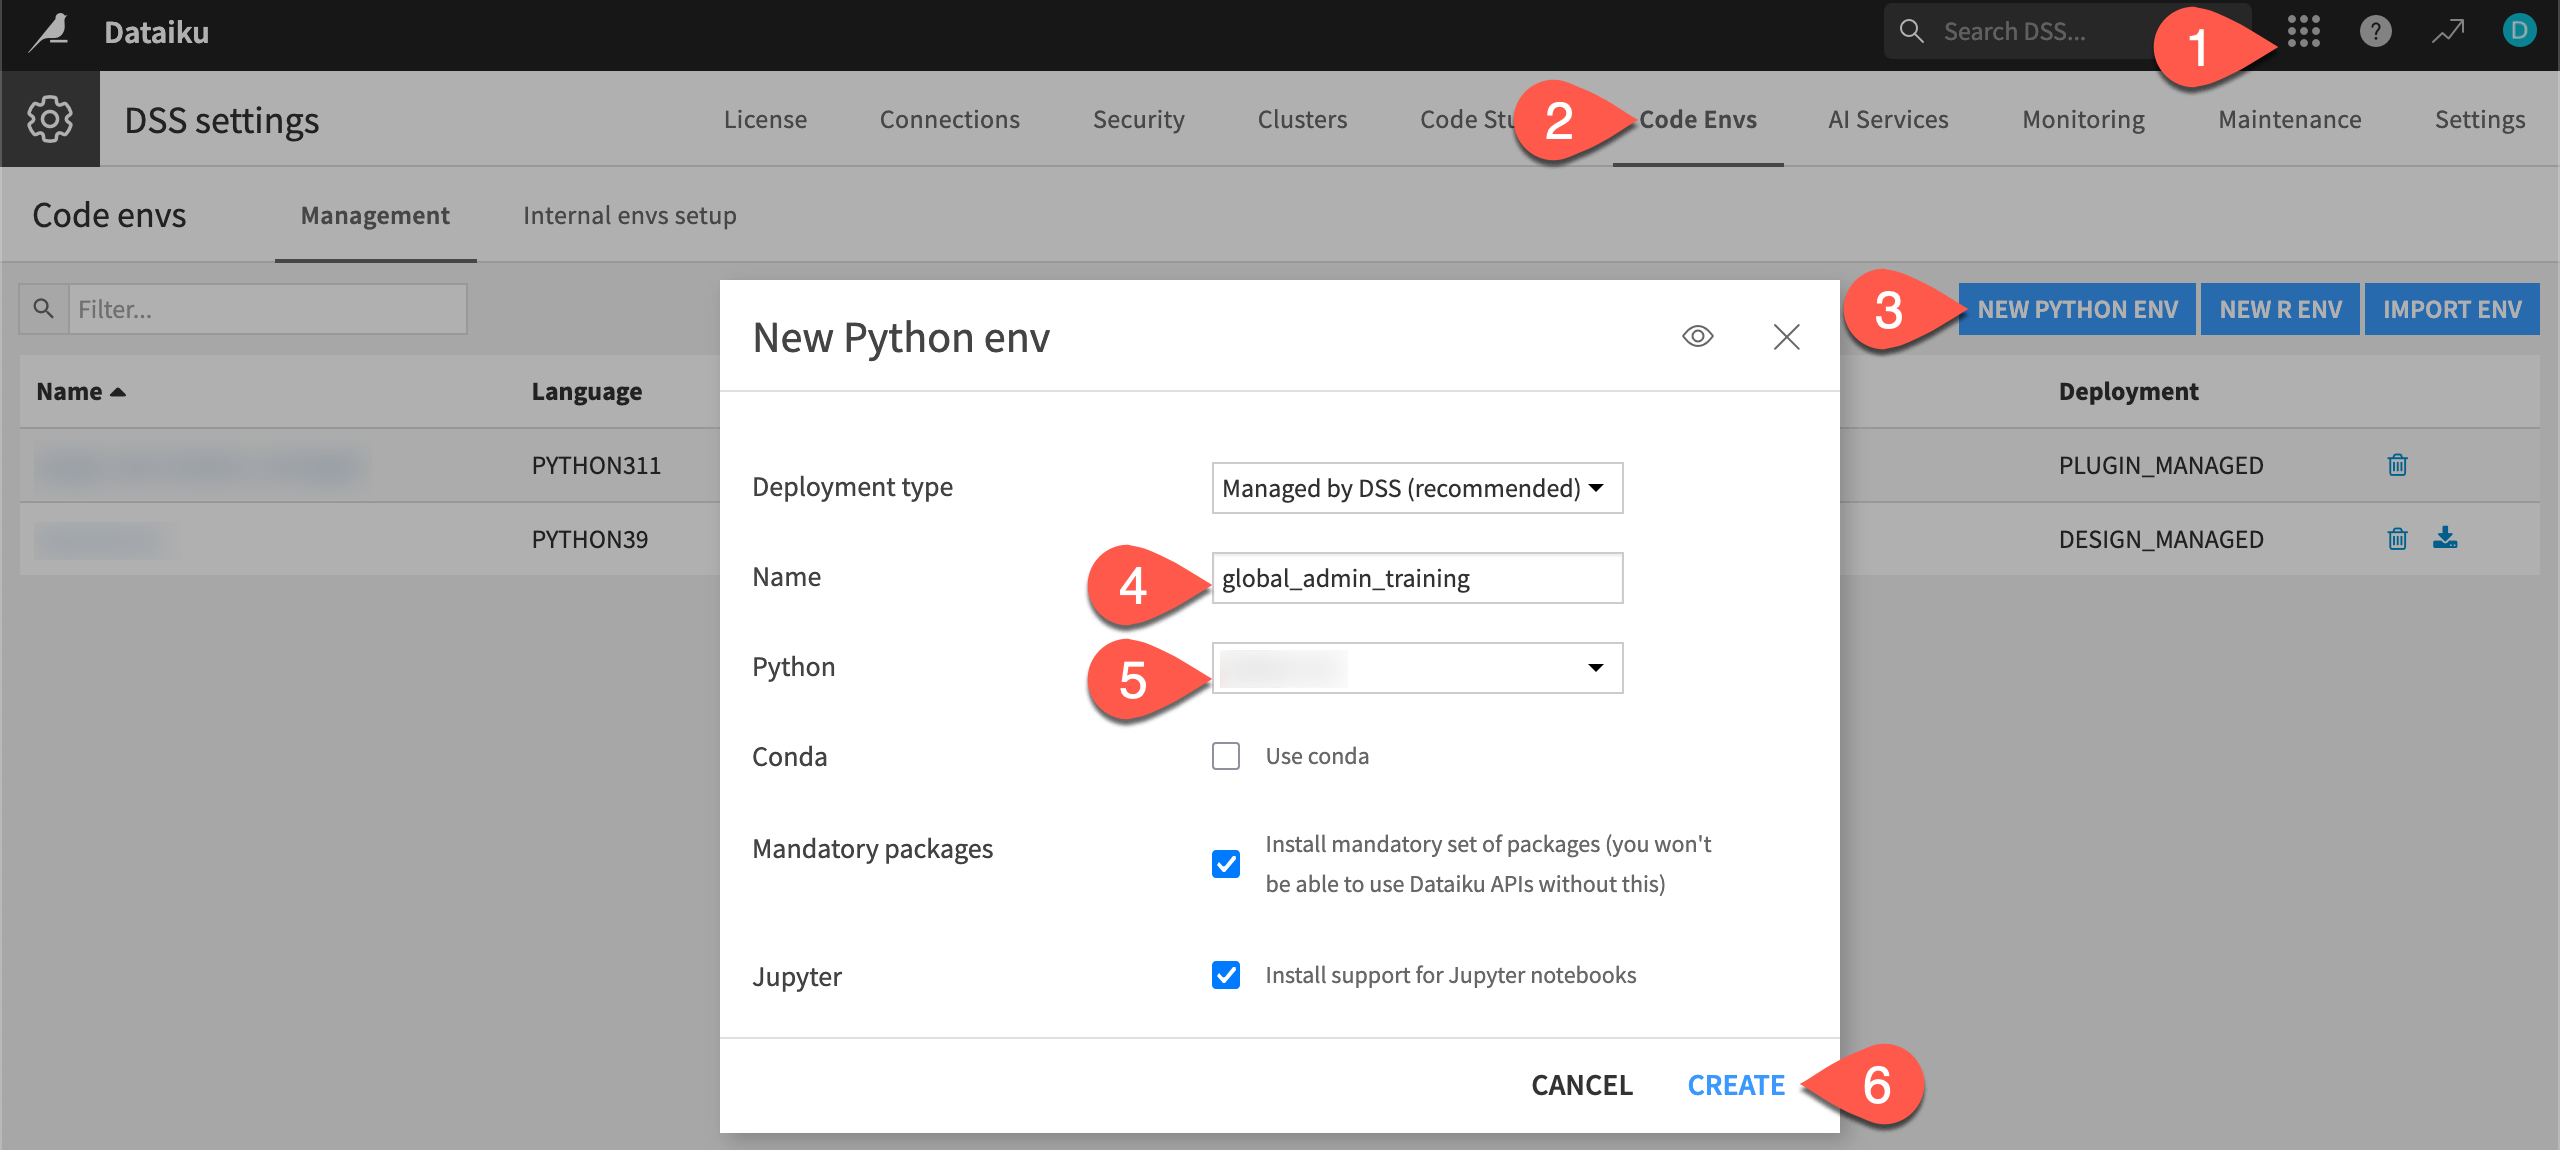
Task: Click the PYTHON311 language cell
Action: point(596,465)
